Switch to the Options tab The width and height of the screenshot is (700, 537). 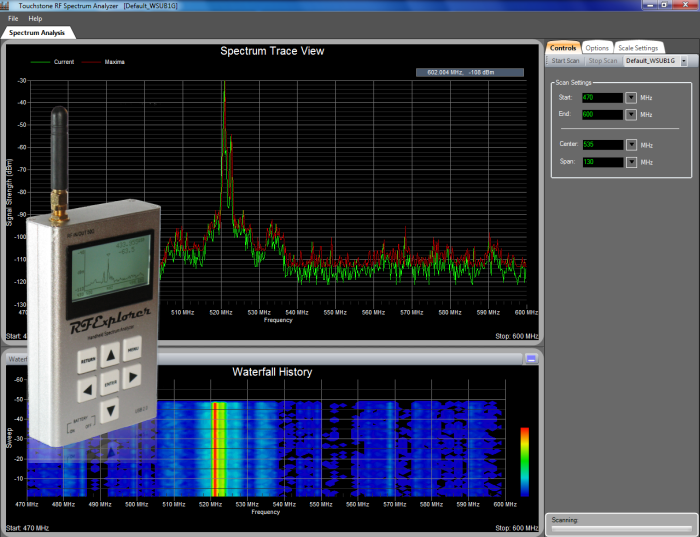tap(597, 47)
